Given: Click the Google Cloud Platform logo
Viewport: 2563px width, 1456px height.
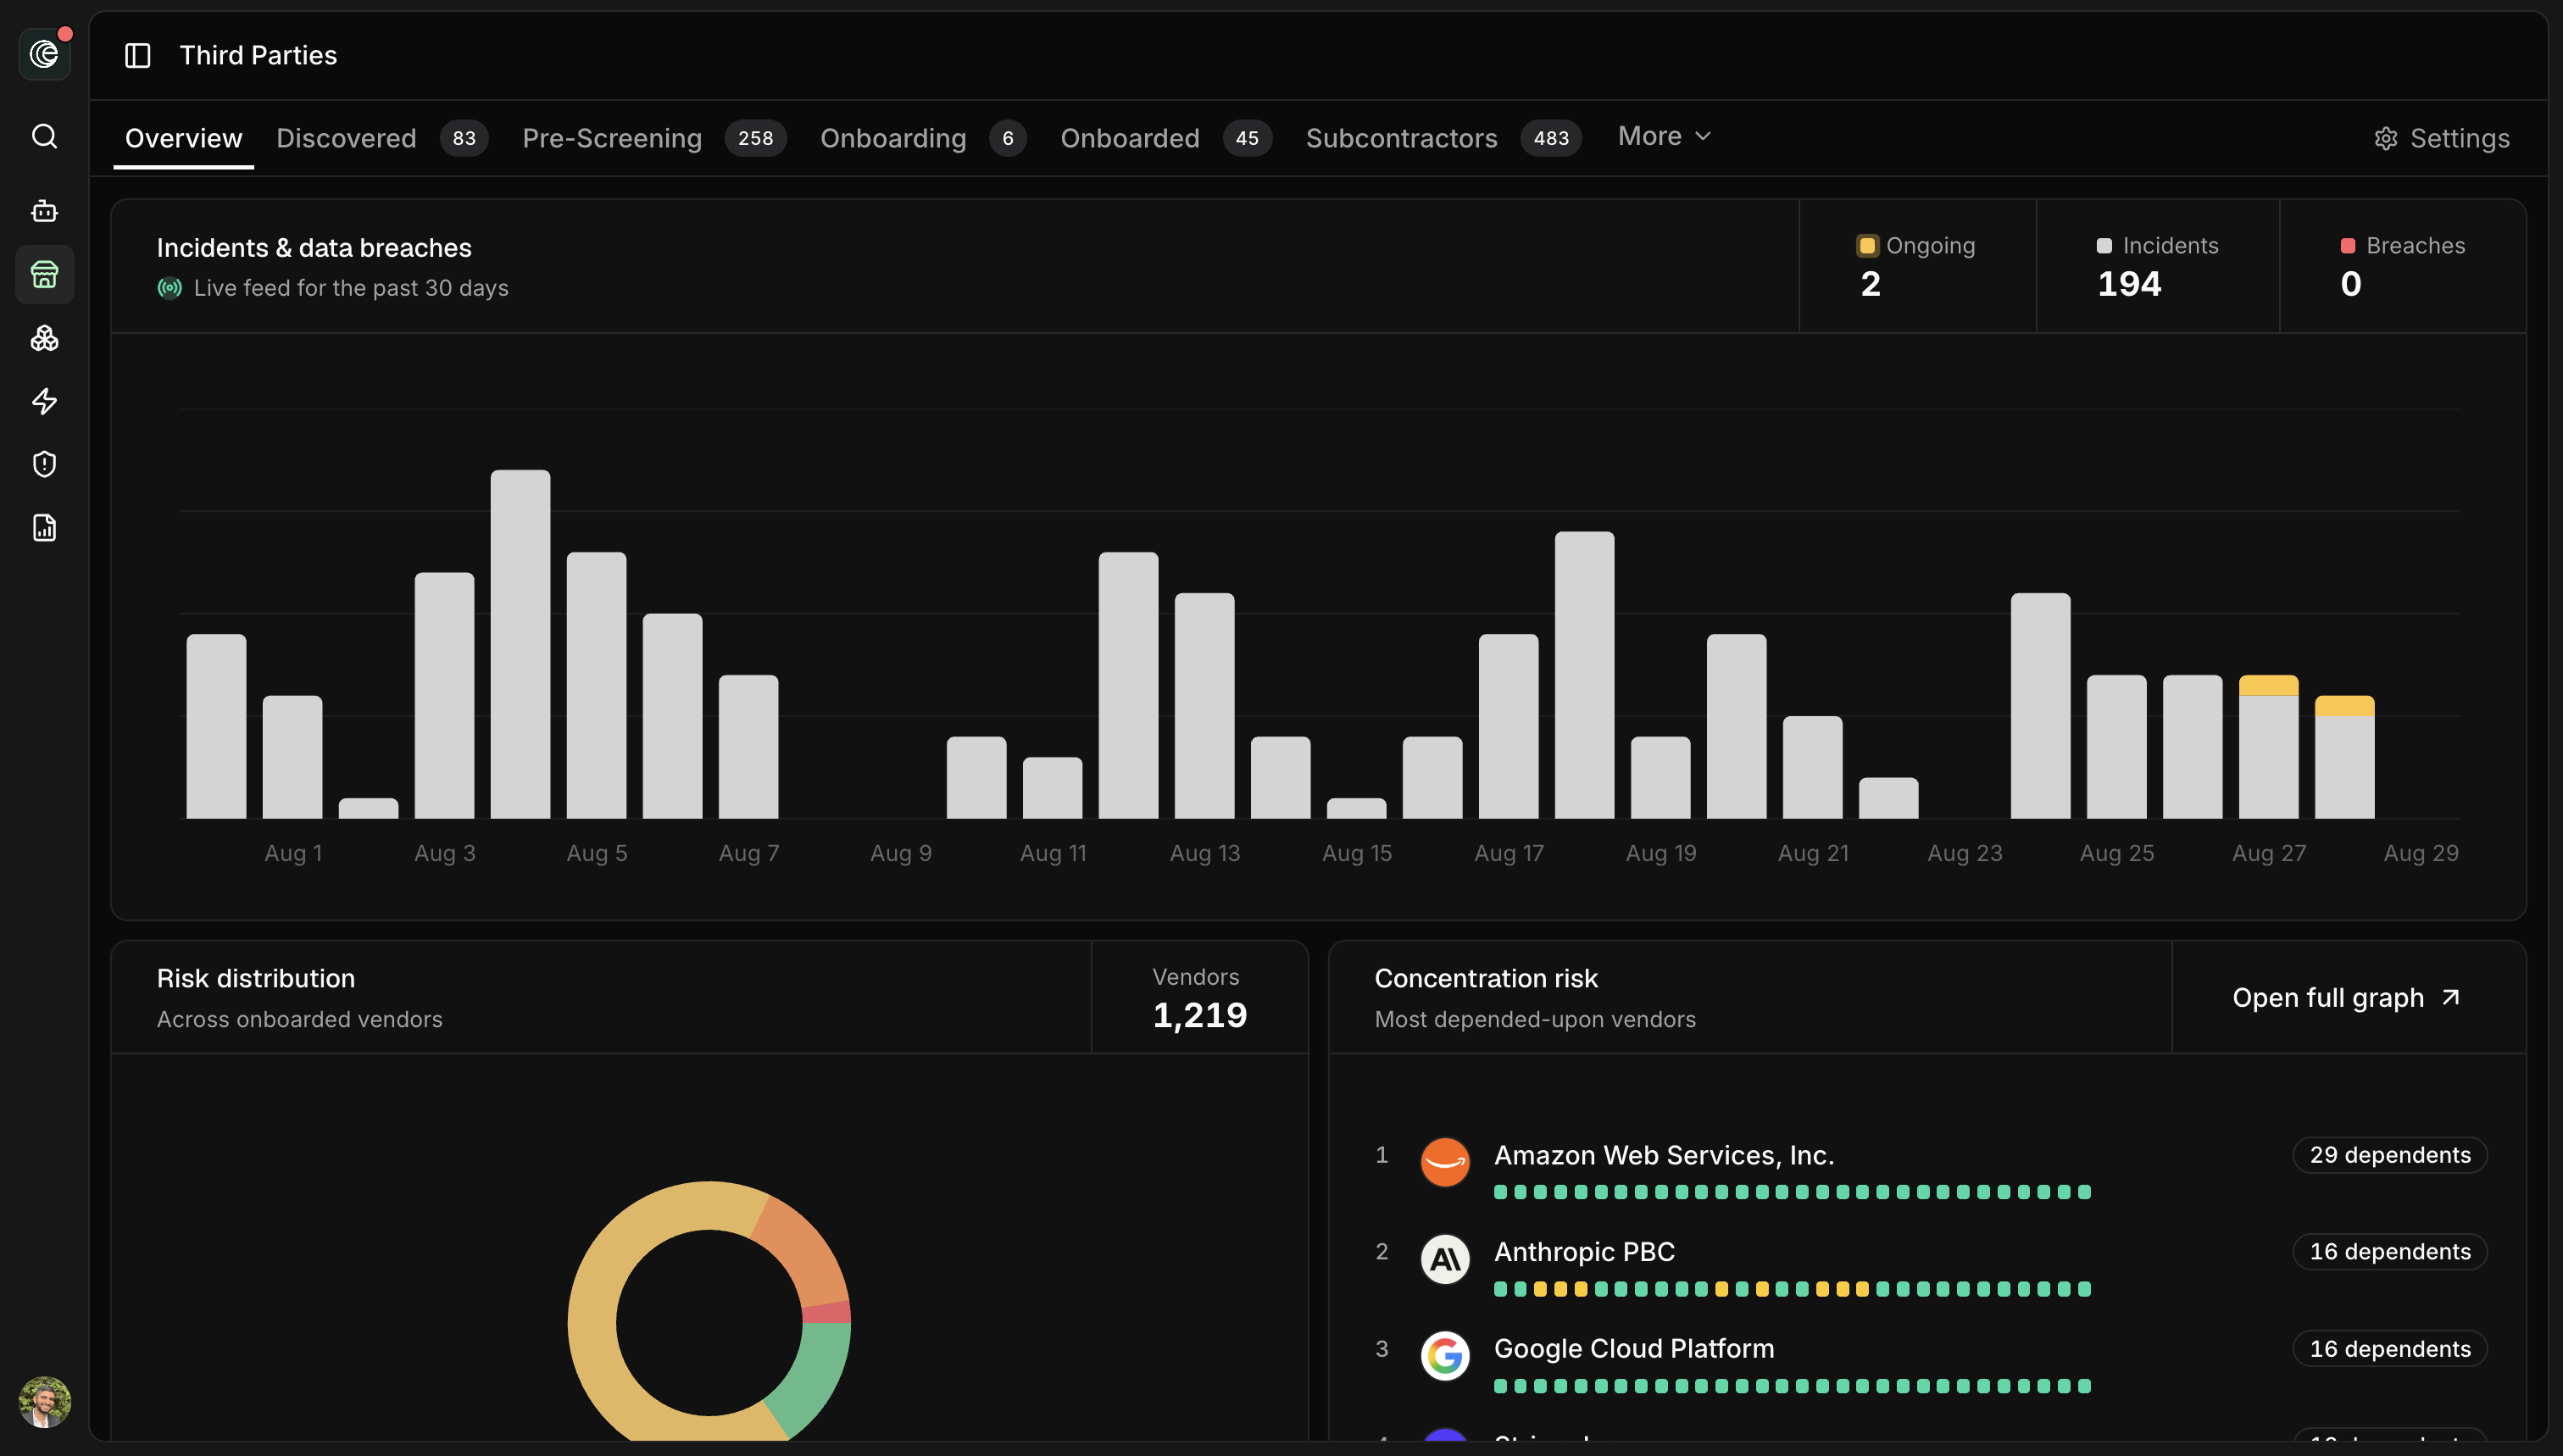Looking at the screenshot, I should (x=1445, y=1356).
